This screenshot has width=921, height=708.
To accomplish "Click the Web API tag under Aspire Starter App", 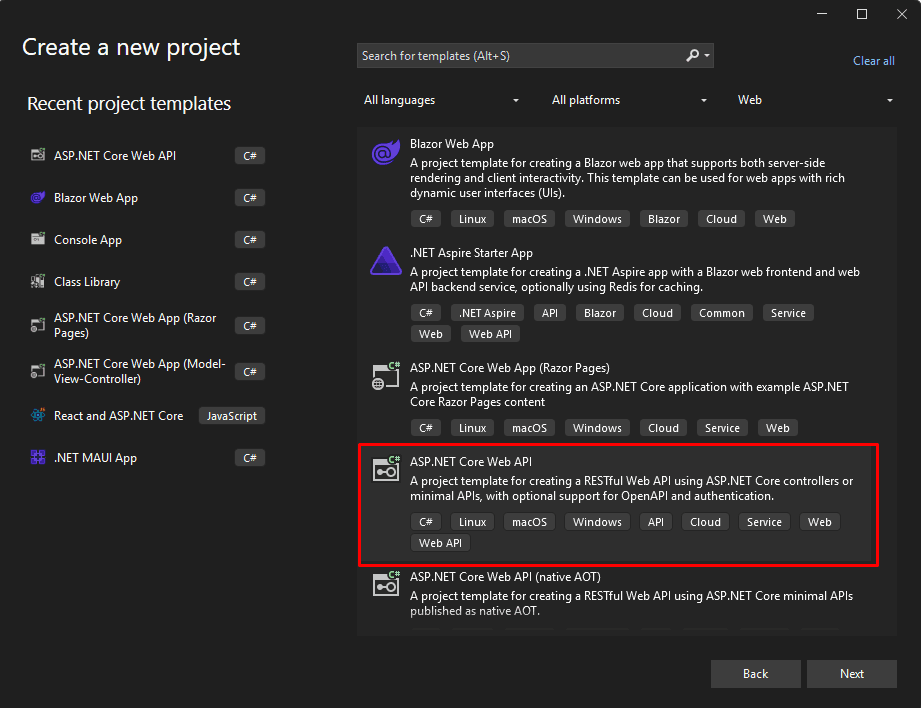I will [x=490, y=334].
